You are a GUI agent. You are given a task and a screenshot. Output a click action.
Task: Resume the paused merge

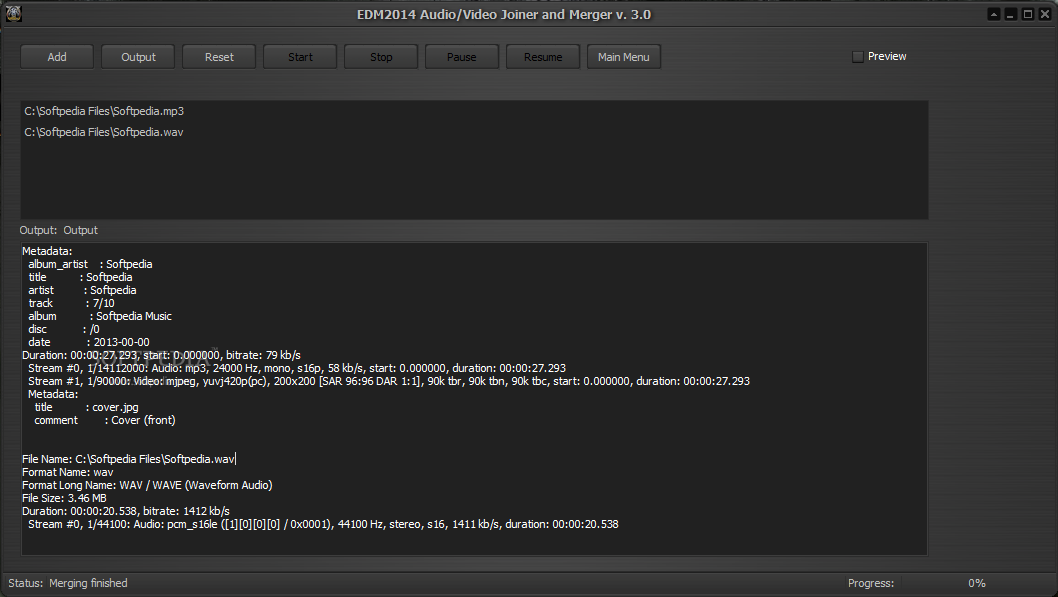(543, 57)
